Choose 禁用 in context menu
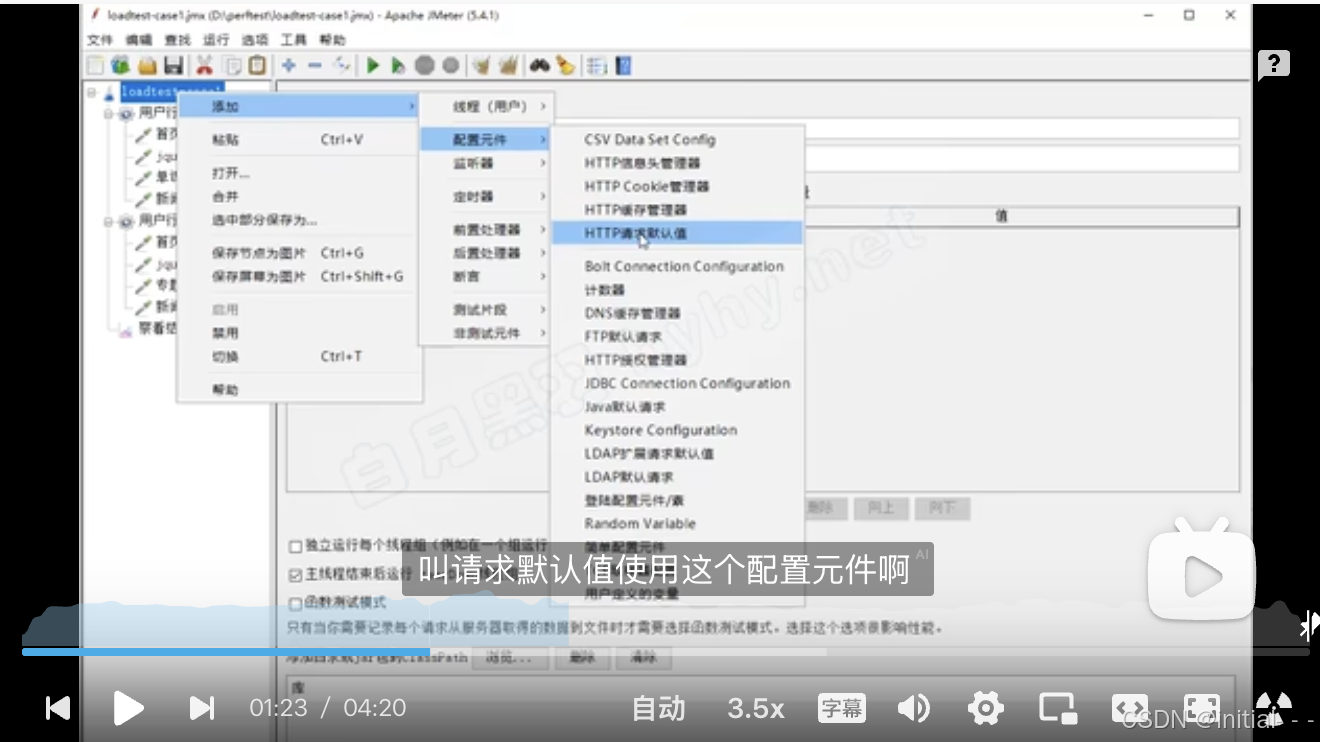The height and width of the screenshot is (742, 1320). tap(298, 333)
